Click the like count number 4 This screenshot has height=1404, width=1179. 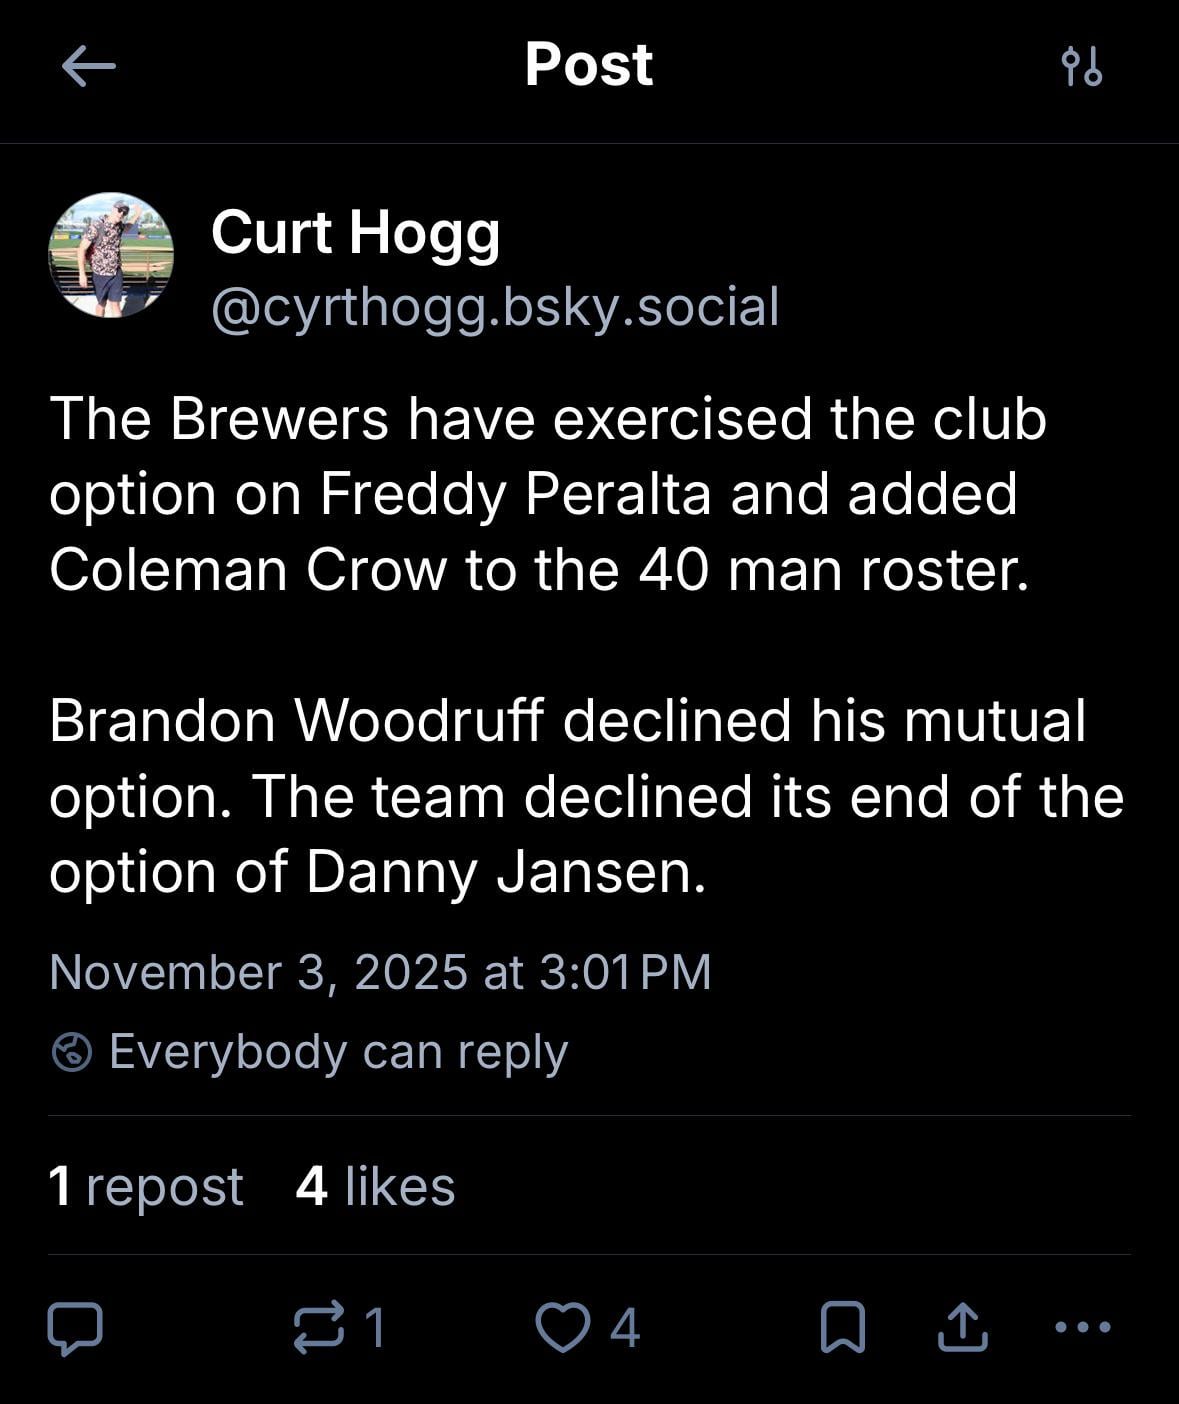pos(625,1328)
